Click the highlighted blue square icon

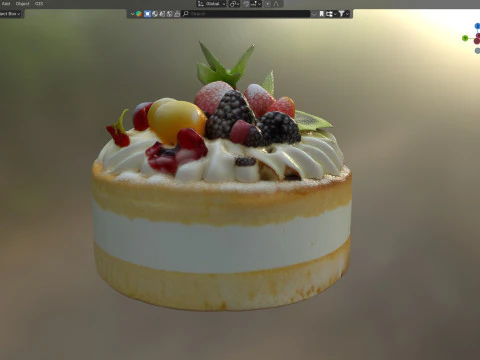tap(147, 14)
